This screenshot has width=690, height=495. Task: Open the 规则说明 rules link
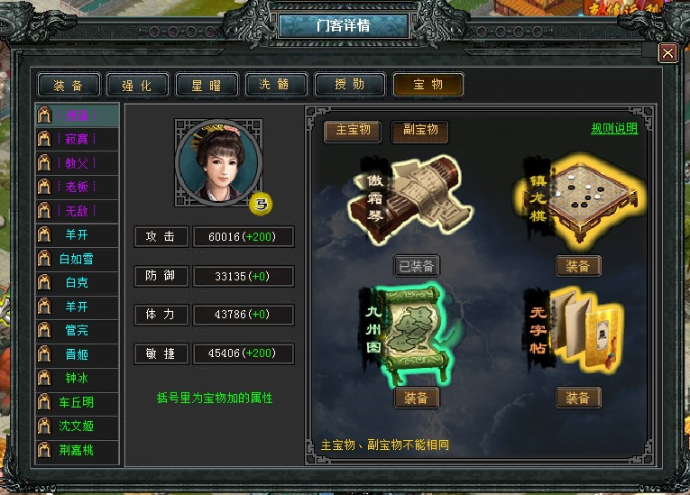(614, 128)
